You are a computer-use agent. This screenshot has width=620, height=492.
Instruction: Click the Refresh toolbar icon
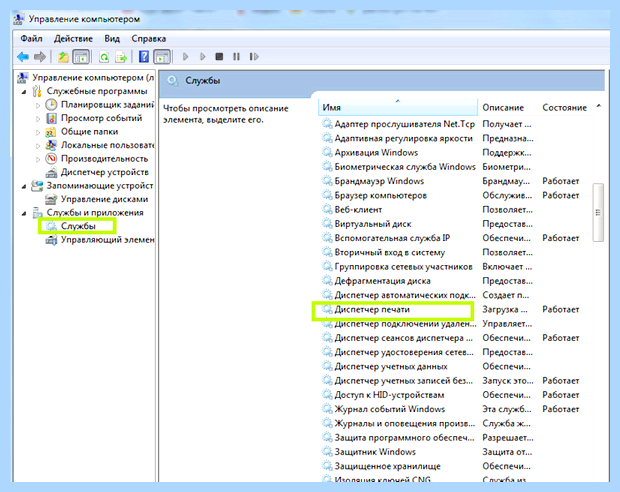click(104, 57)
